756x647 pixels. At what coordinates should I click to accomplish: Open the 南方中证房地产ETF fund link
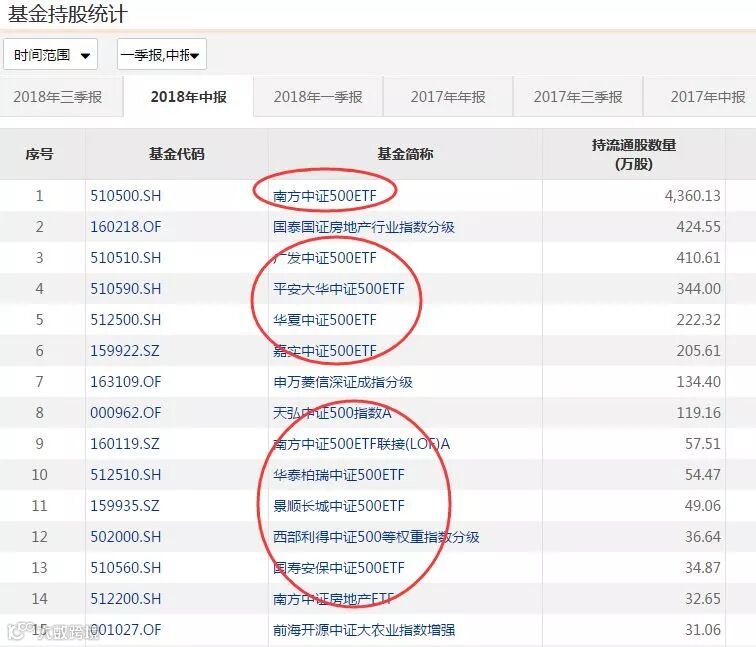pyautogui.click(x=333, y=598)
